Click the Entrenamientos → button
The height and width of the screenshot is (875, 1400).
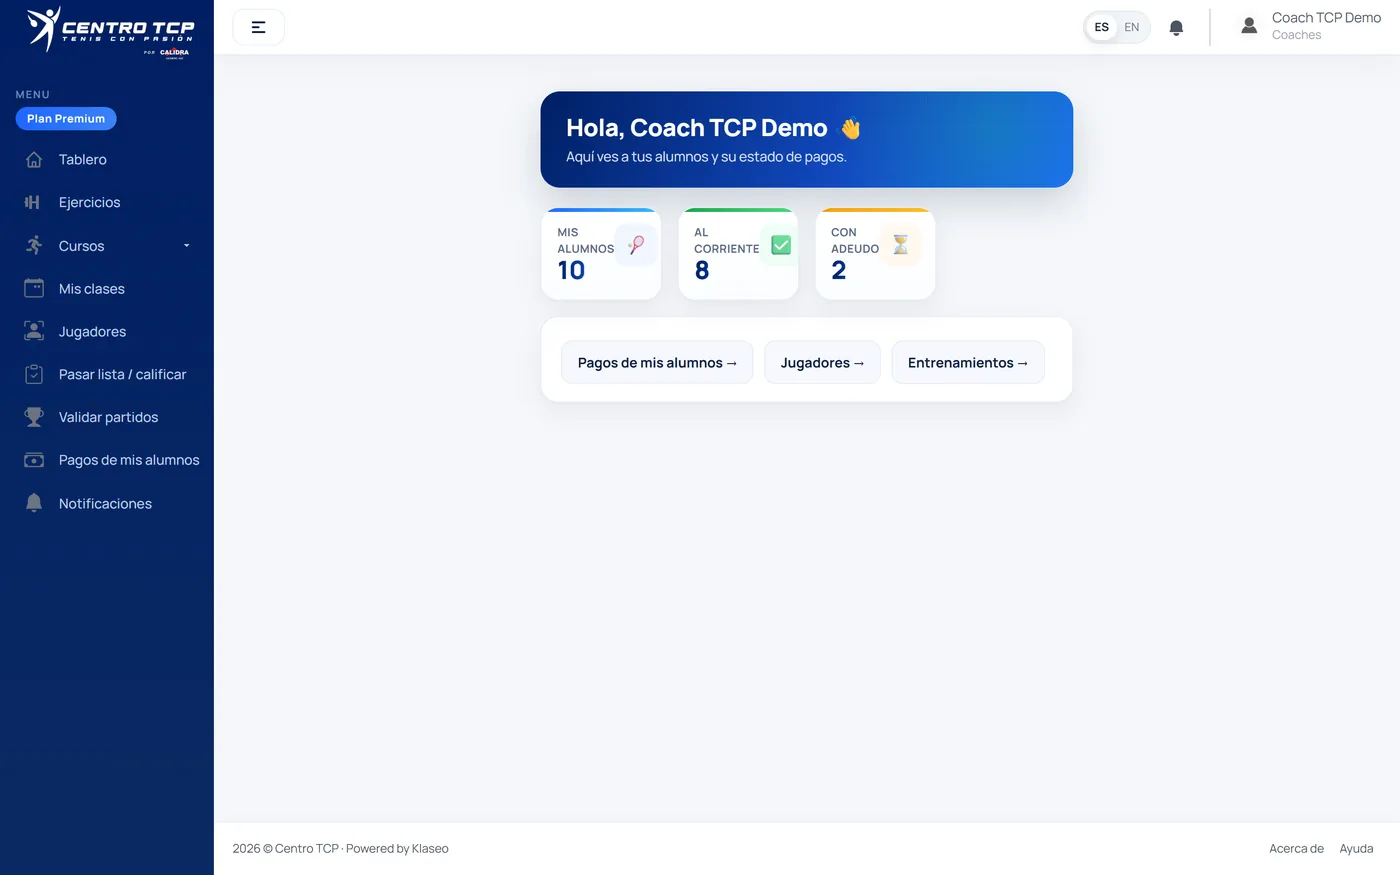coord(968,362)
